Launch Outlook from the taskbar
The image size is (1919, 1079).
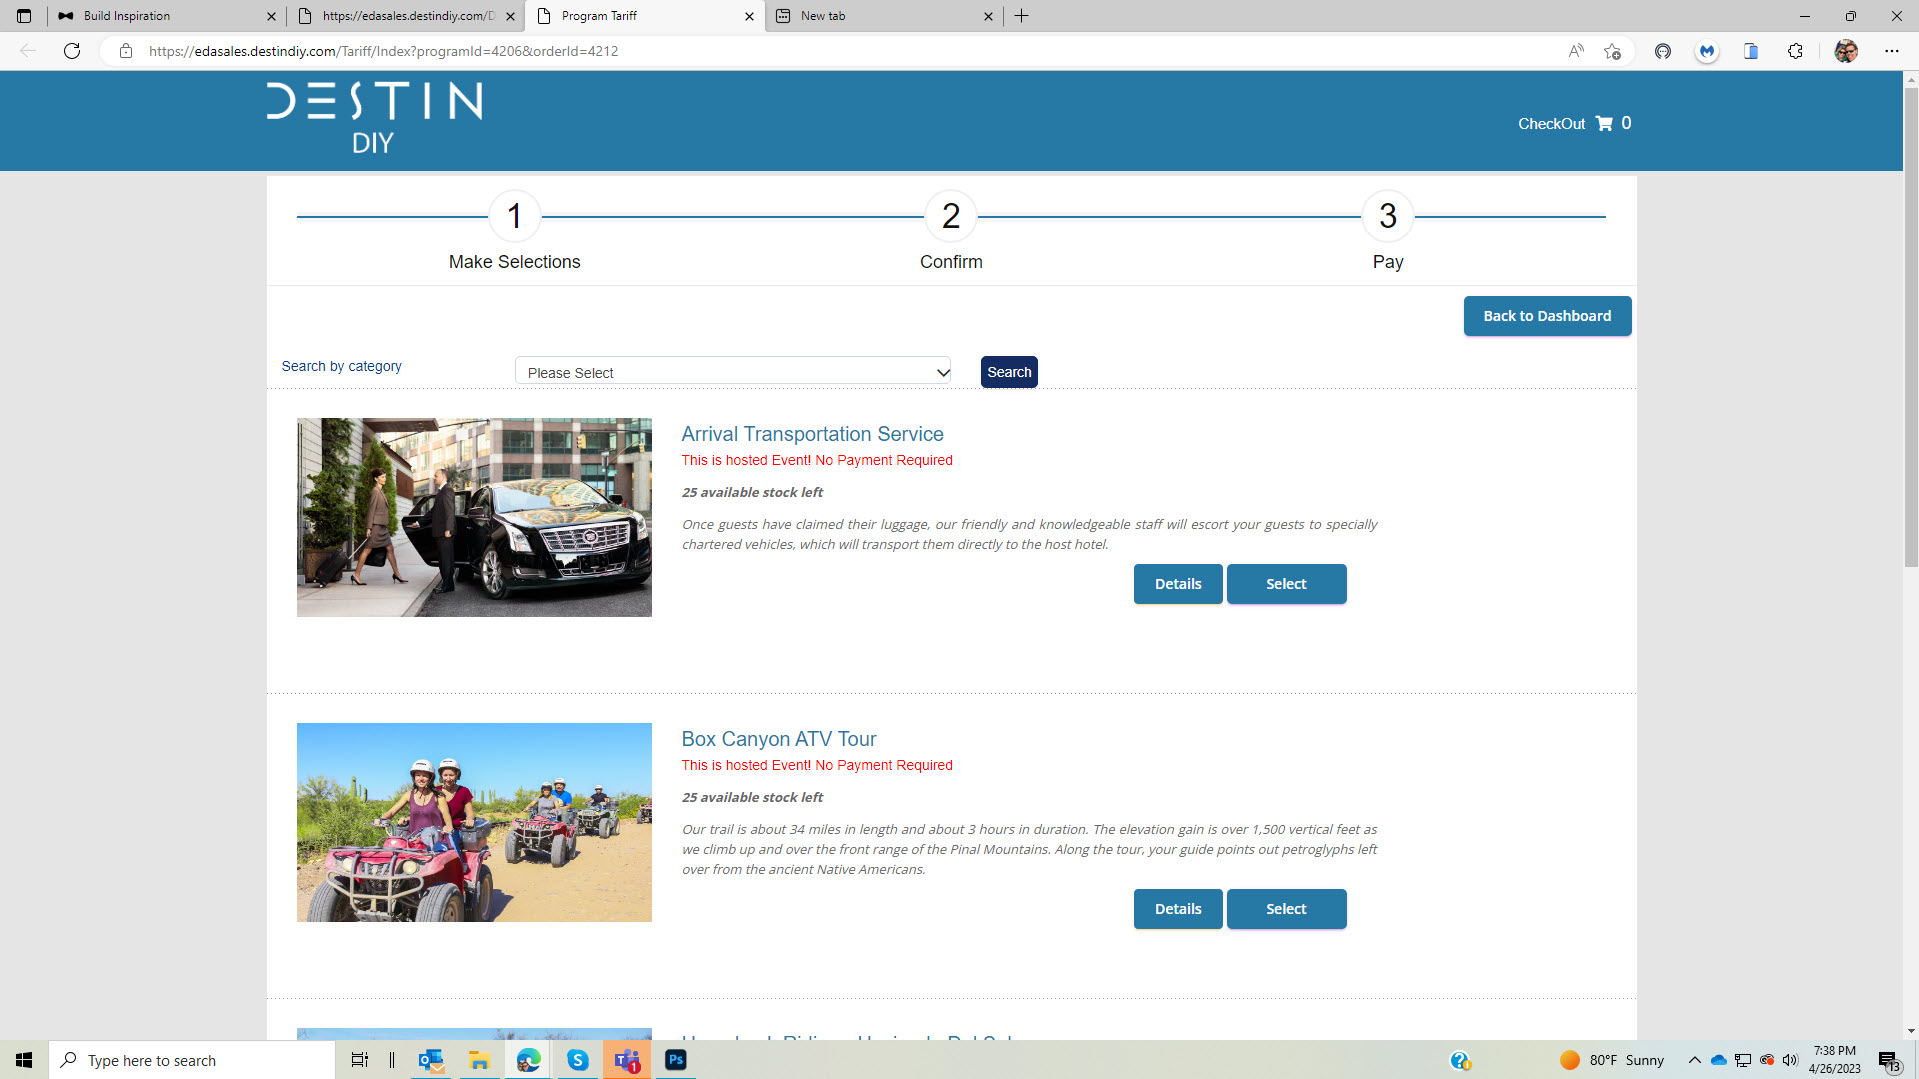[x=431, y=1060]
